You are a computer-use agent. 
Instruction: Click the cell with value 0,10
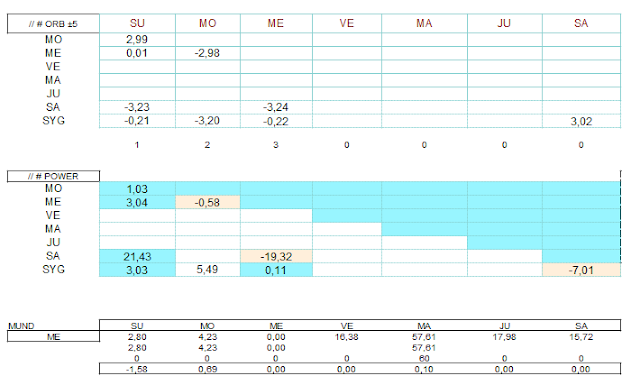tap(424, 369)
